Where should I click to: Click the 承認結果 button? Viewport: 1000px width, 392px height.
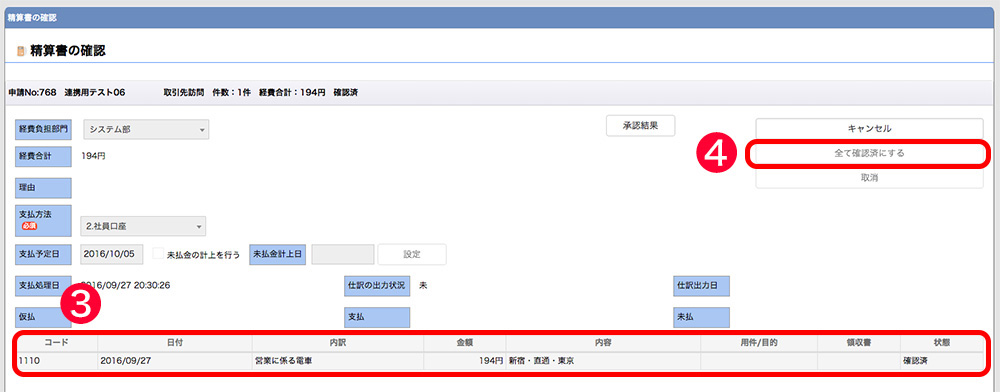point(640,126)
